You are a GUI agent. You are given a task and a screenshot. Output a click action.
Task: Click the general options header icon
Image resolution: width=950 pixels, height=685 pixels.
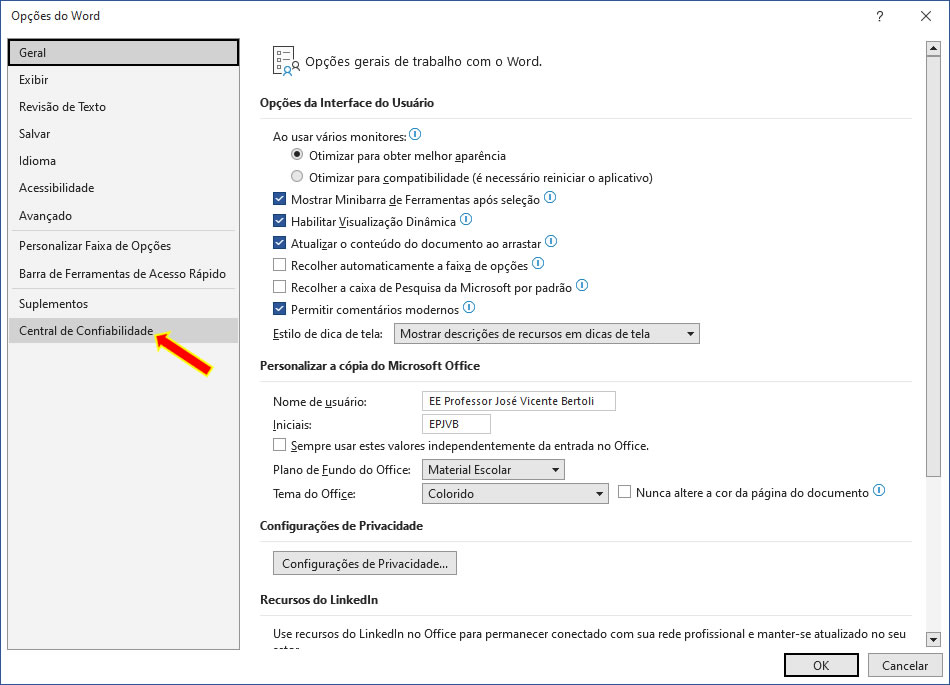tap(286, 61)
